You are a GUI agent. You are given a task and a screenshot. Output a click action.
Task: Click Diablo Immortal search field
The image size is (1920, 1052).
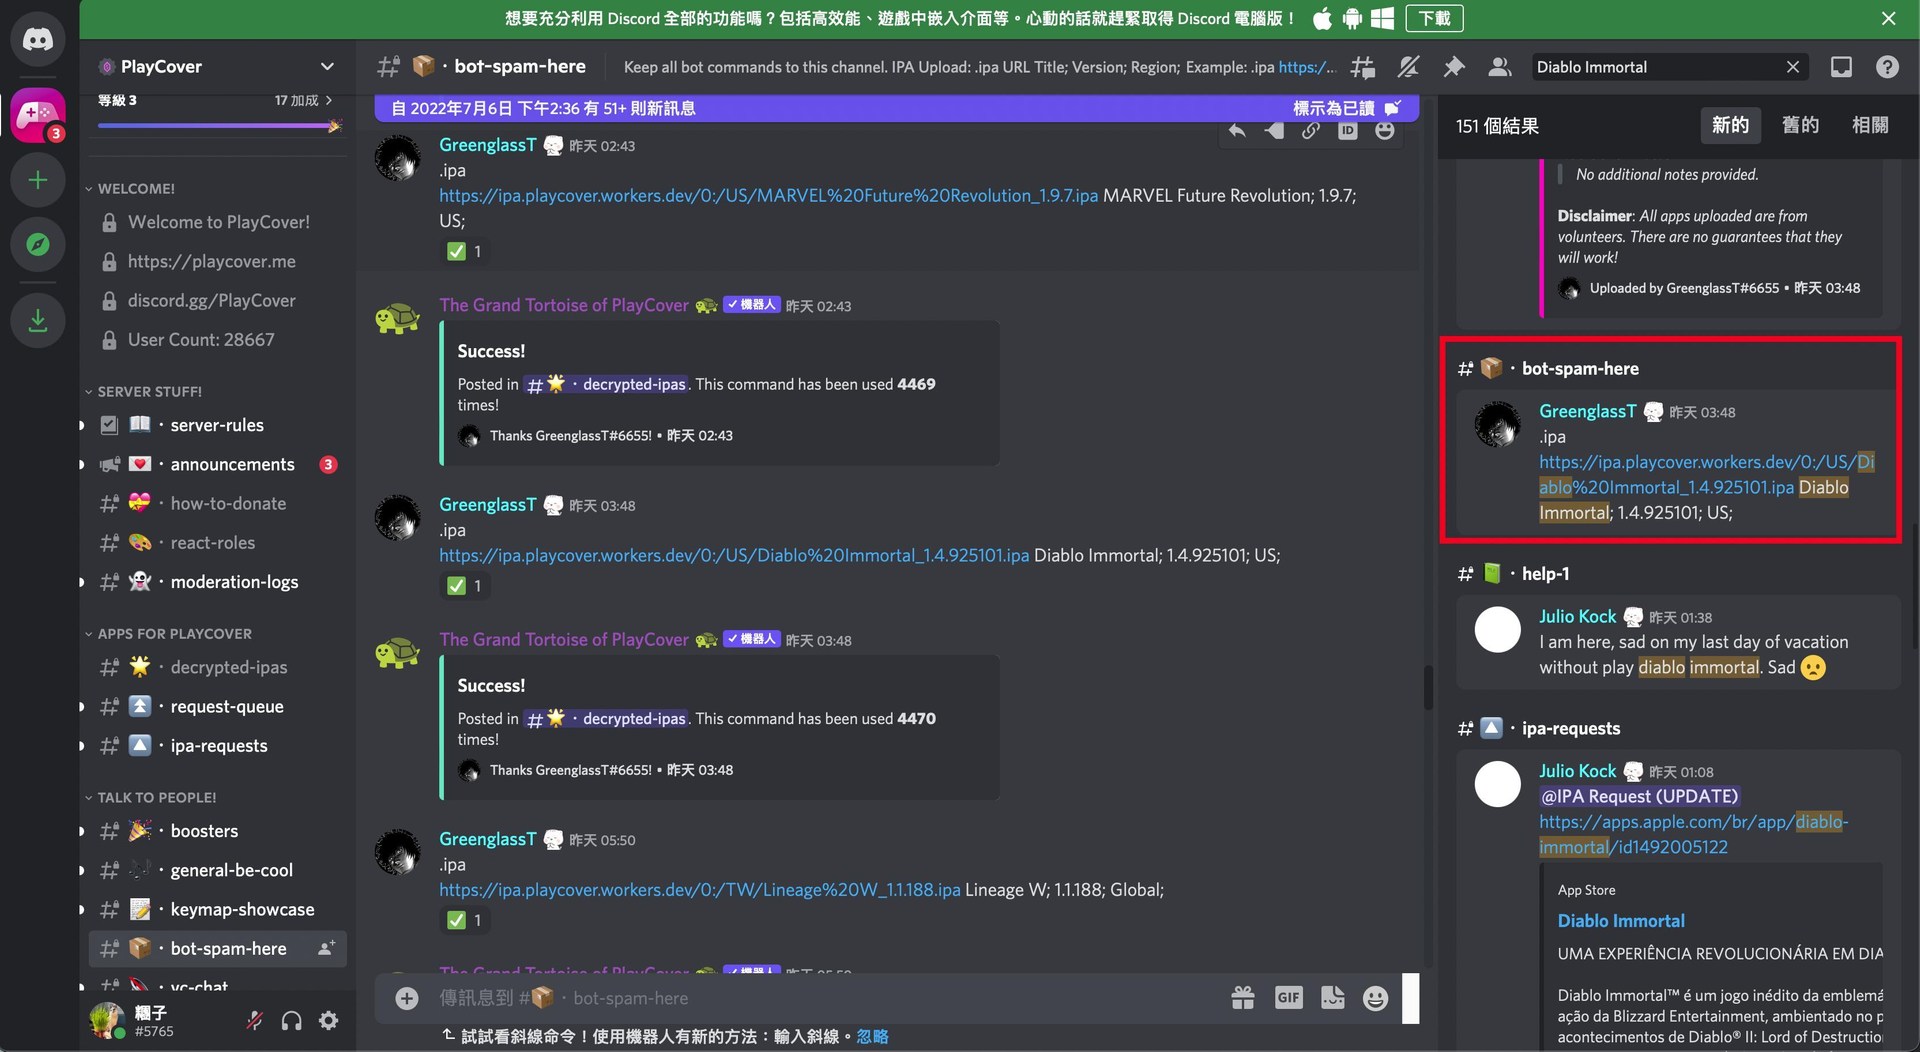click(1656, 67)
